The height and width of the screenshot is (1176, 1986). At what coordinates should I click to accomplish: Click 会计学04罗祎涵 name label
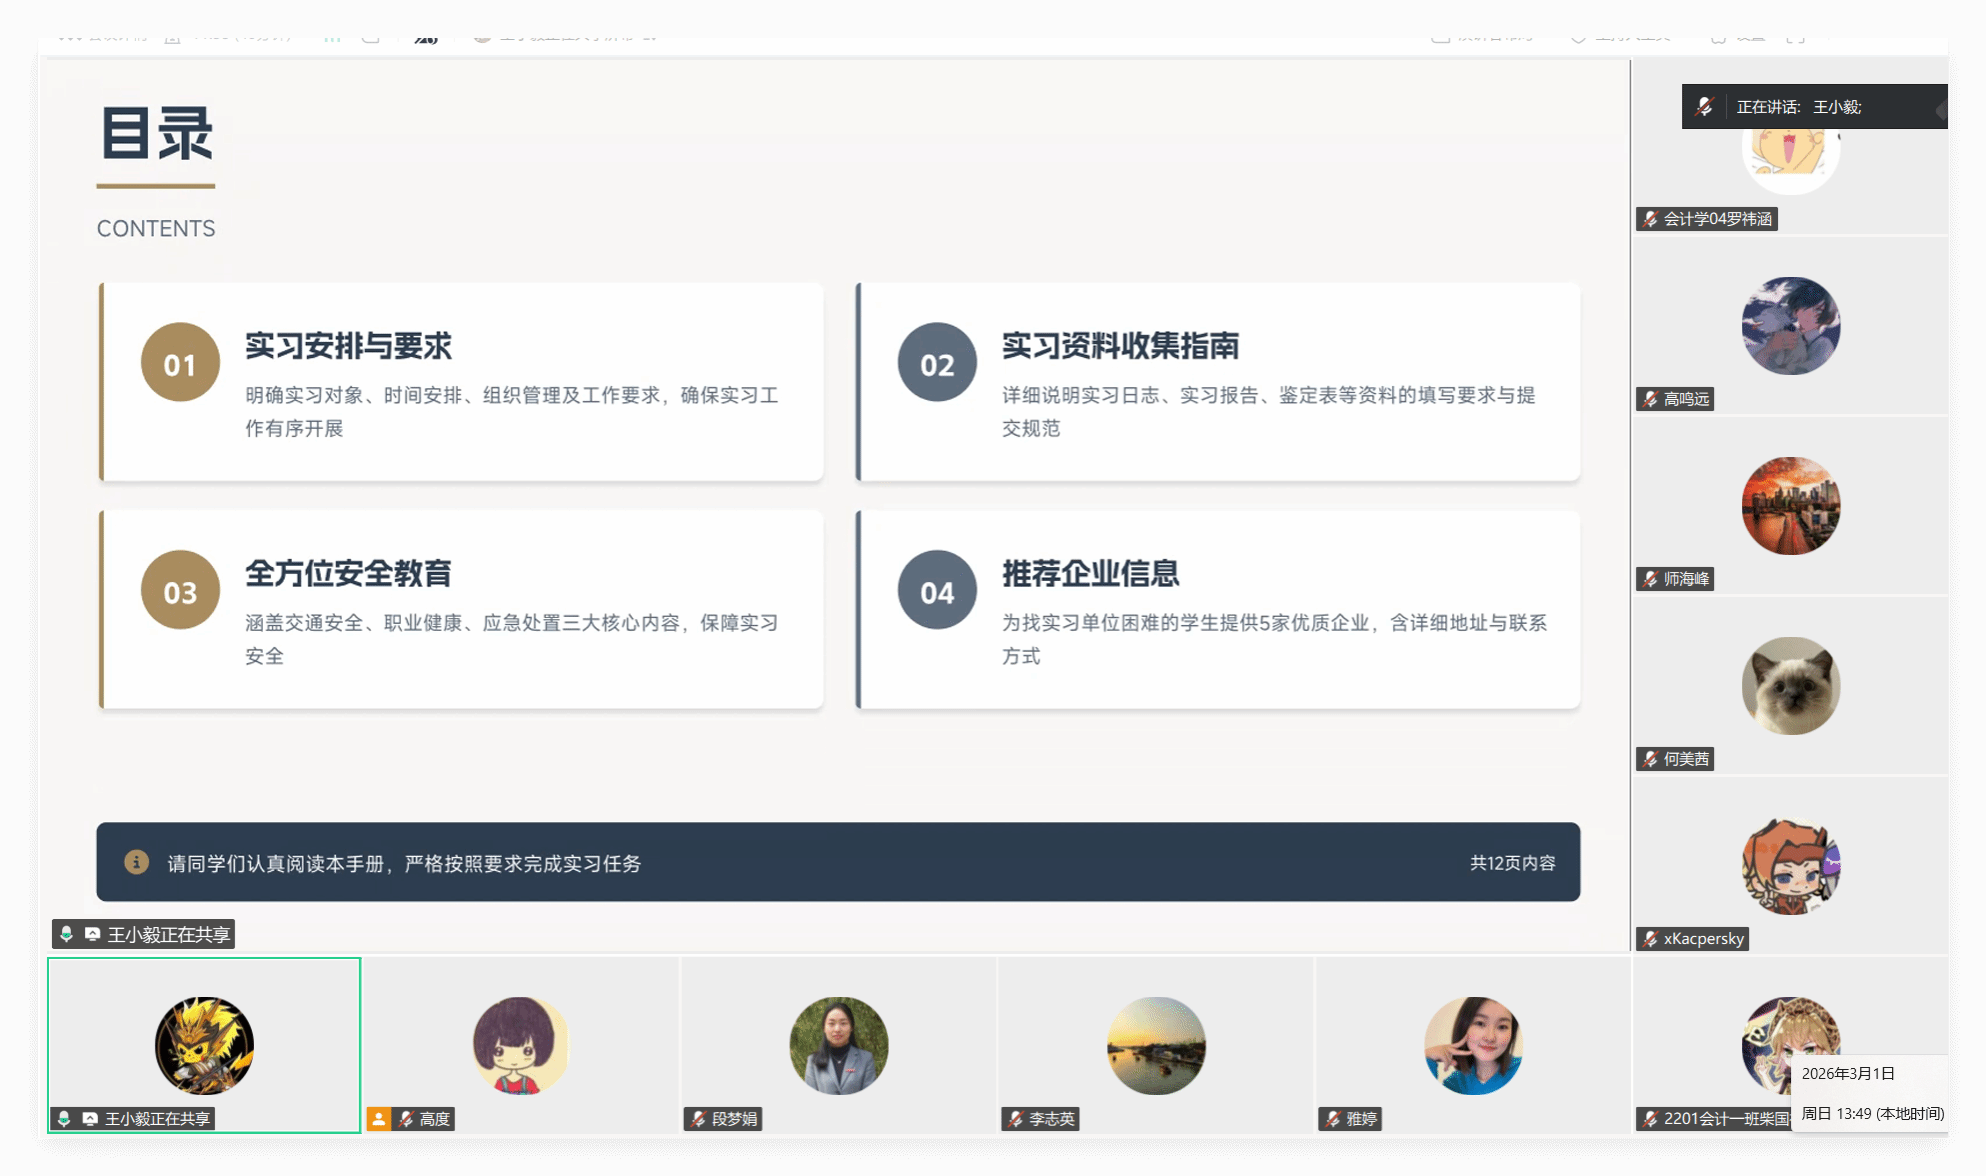click(x=1717, y=219)
